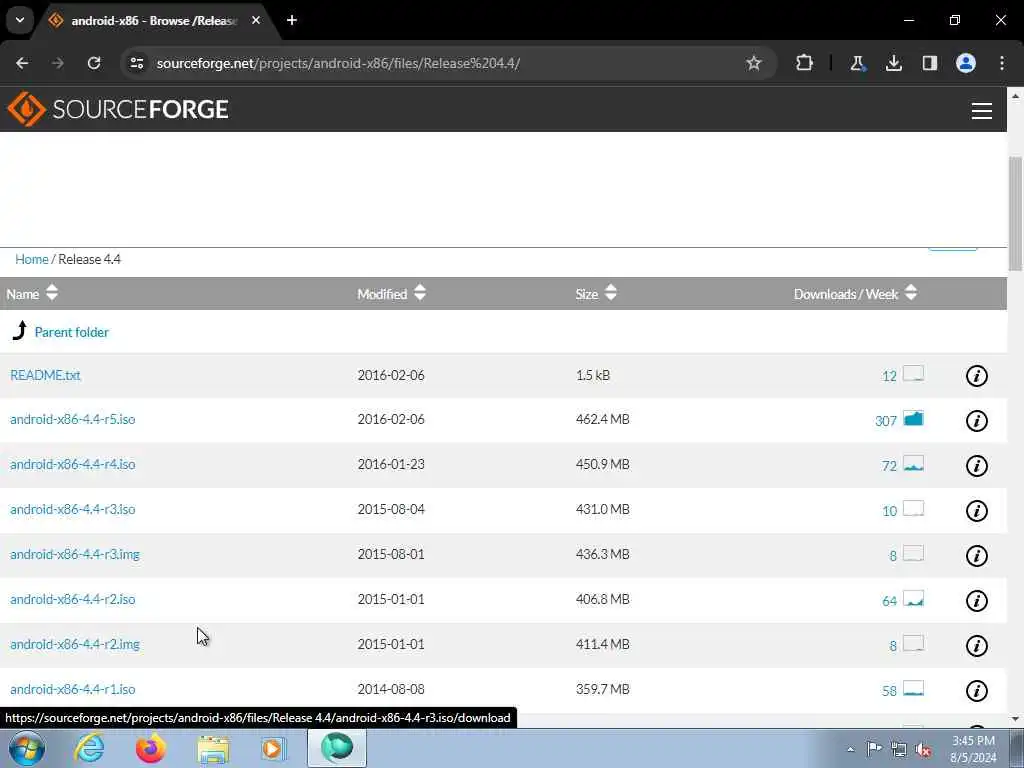
Task: Download android-x86-4.4-r2.img
Action: click(74, 645)
